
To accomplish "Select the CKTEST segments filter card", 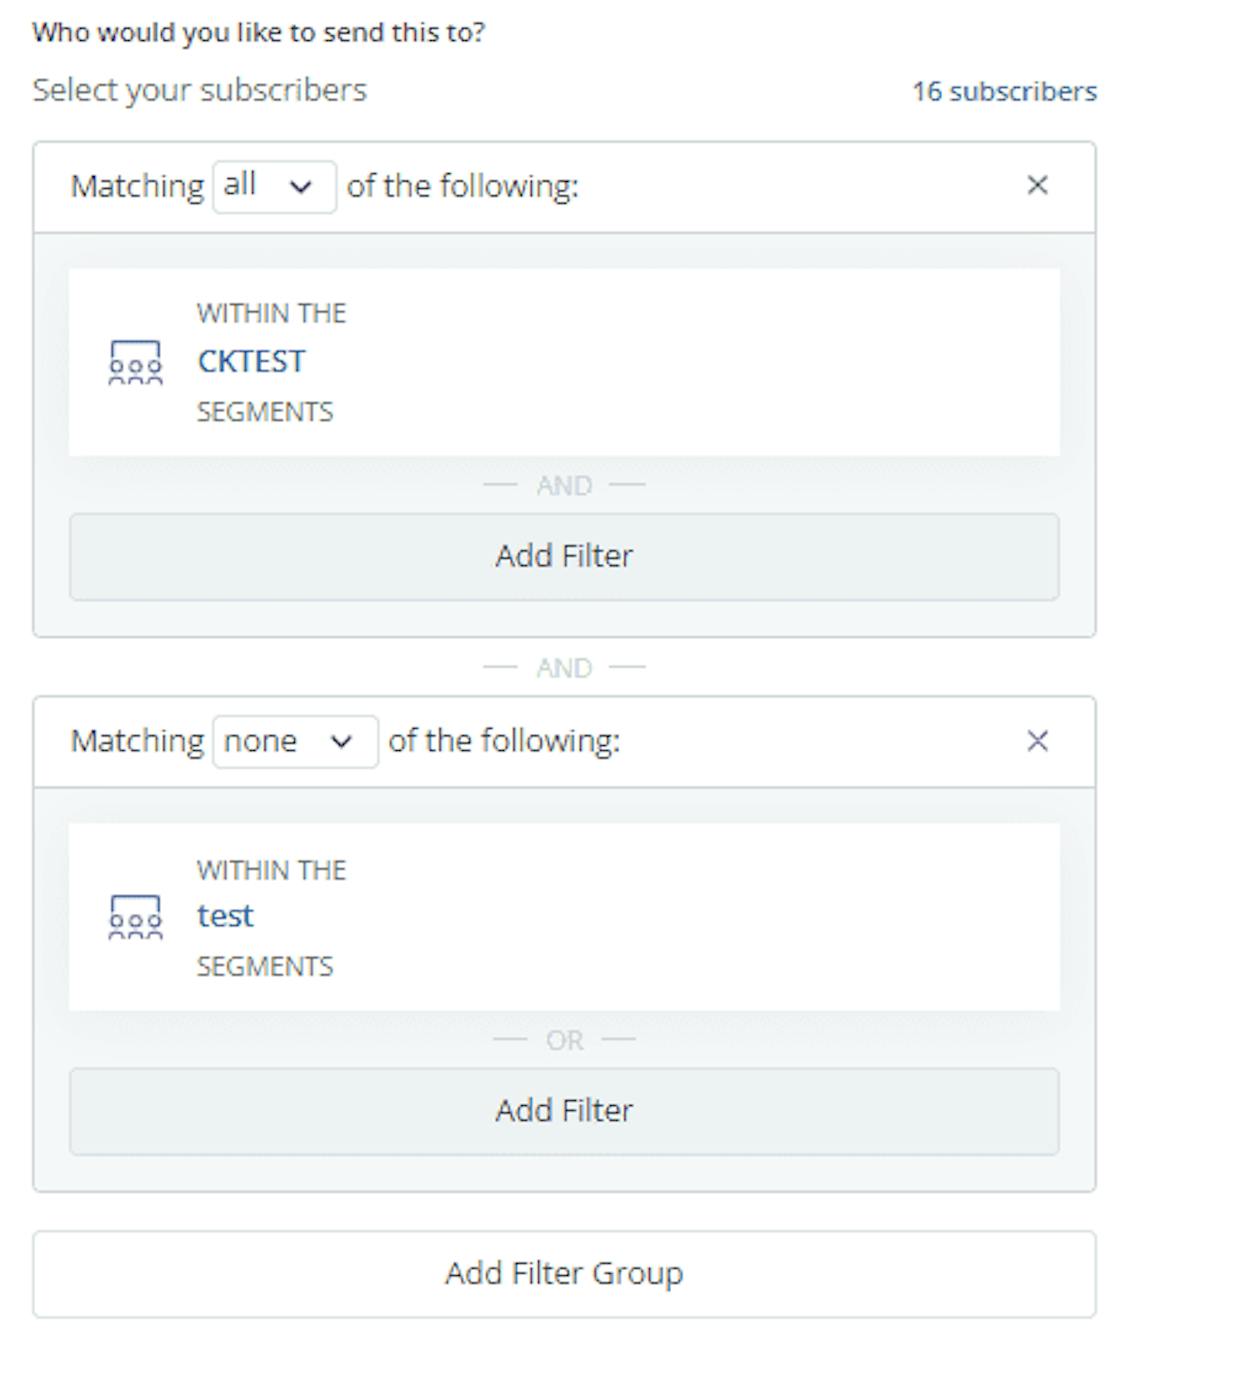I will tap(564, 362).
